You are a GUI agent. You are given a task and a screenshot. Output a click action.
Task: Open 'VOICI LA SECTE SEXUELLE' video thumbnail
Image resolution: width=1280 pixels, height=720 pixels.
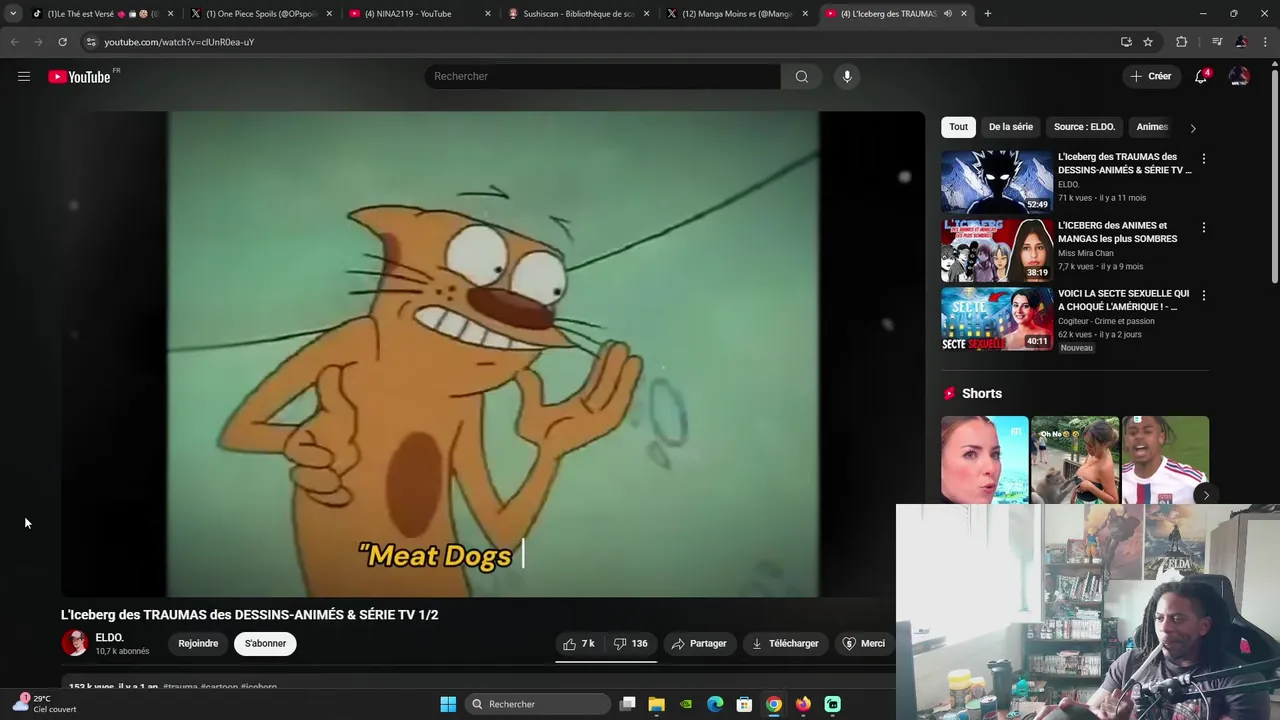pos(996,318)
